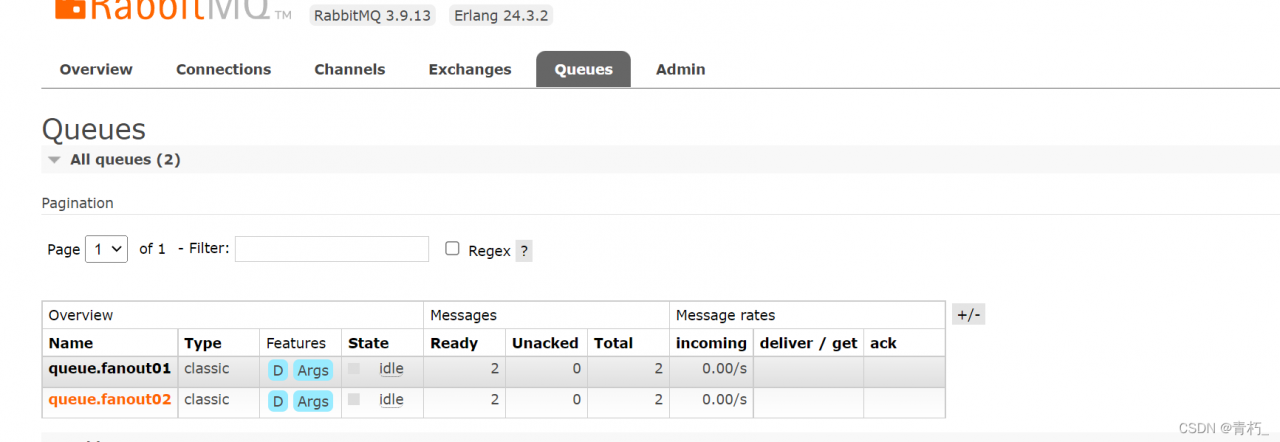
Task: Click the state indicator square for queue.fanout01
Action: point(354,369)
